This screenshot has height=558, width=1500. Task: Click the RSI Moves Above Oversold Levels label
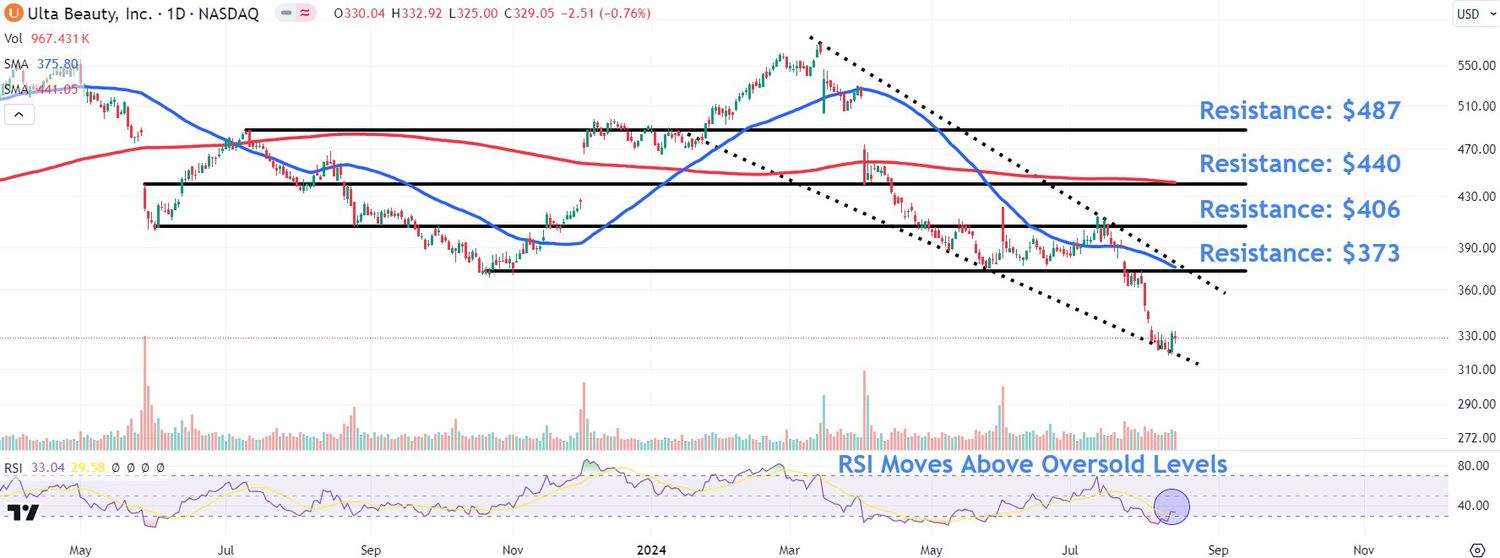point(1032,464)
